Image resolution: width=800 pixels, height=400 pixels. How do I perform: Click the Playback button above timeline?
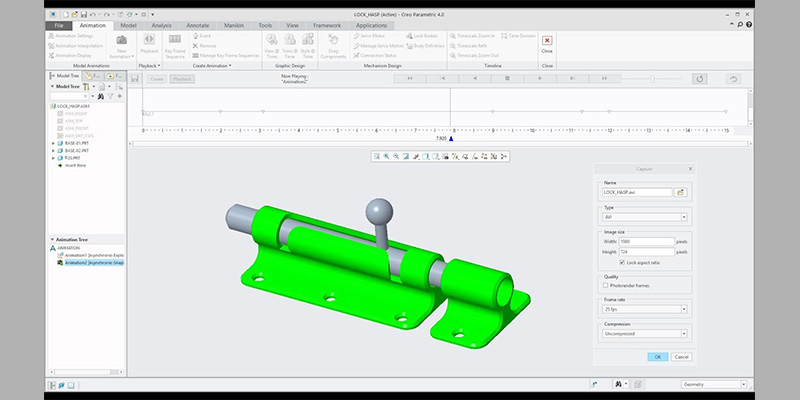182,79
